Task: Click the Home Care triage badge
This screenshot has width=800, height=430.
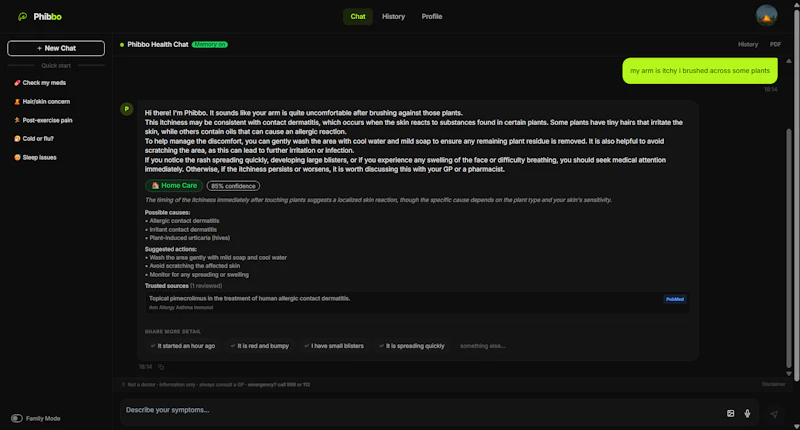Action: tap(174, 186)
